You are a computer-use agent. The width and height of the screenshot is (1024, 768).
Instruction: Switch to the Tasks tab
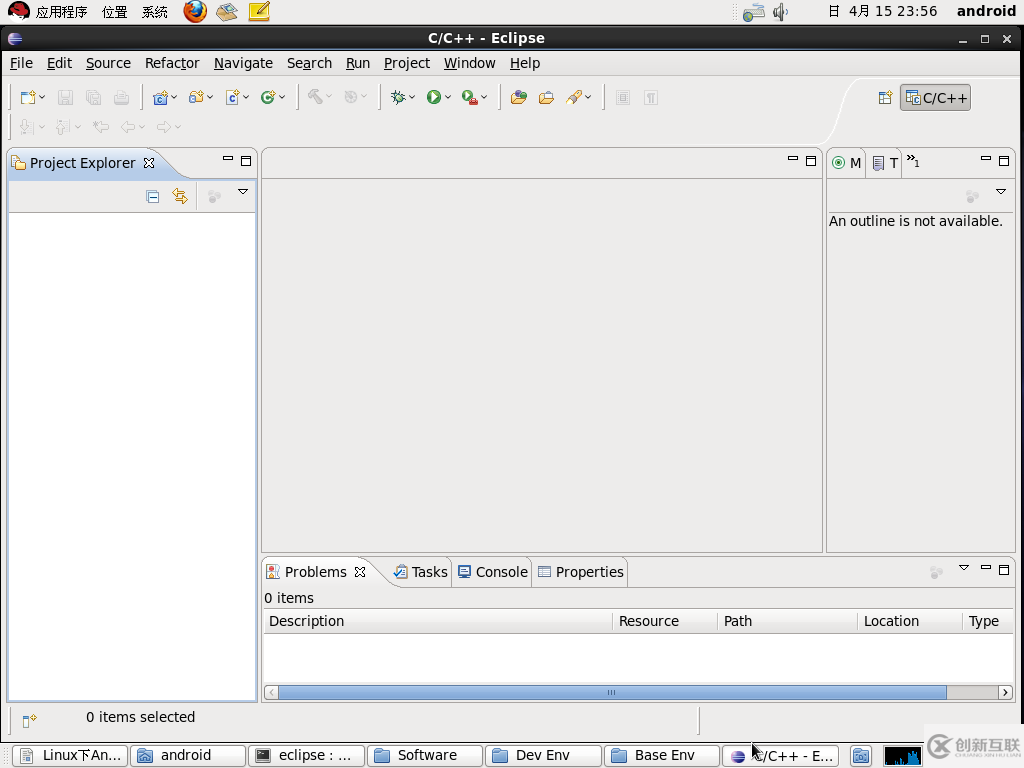coord(420,572)
